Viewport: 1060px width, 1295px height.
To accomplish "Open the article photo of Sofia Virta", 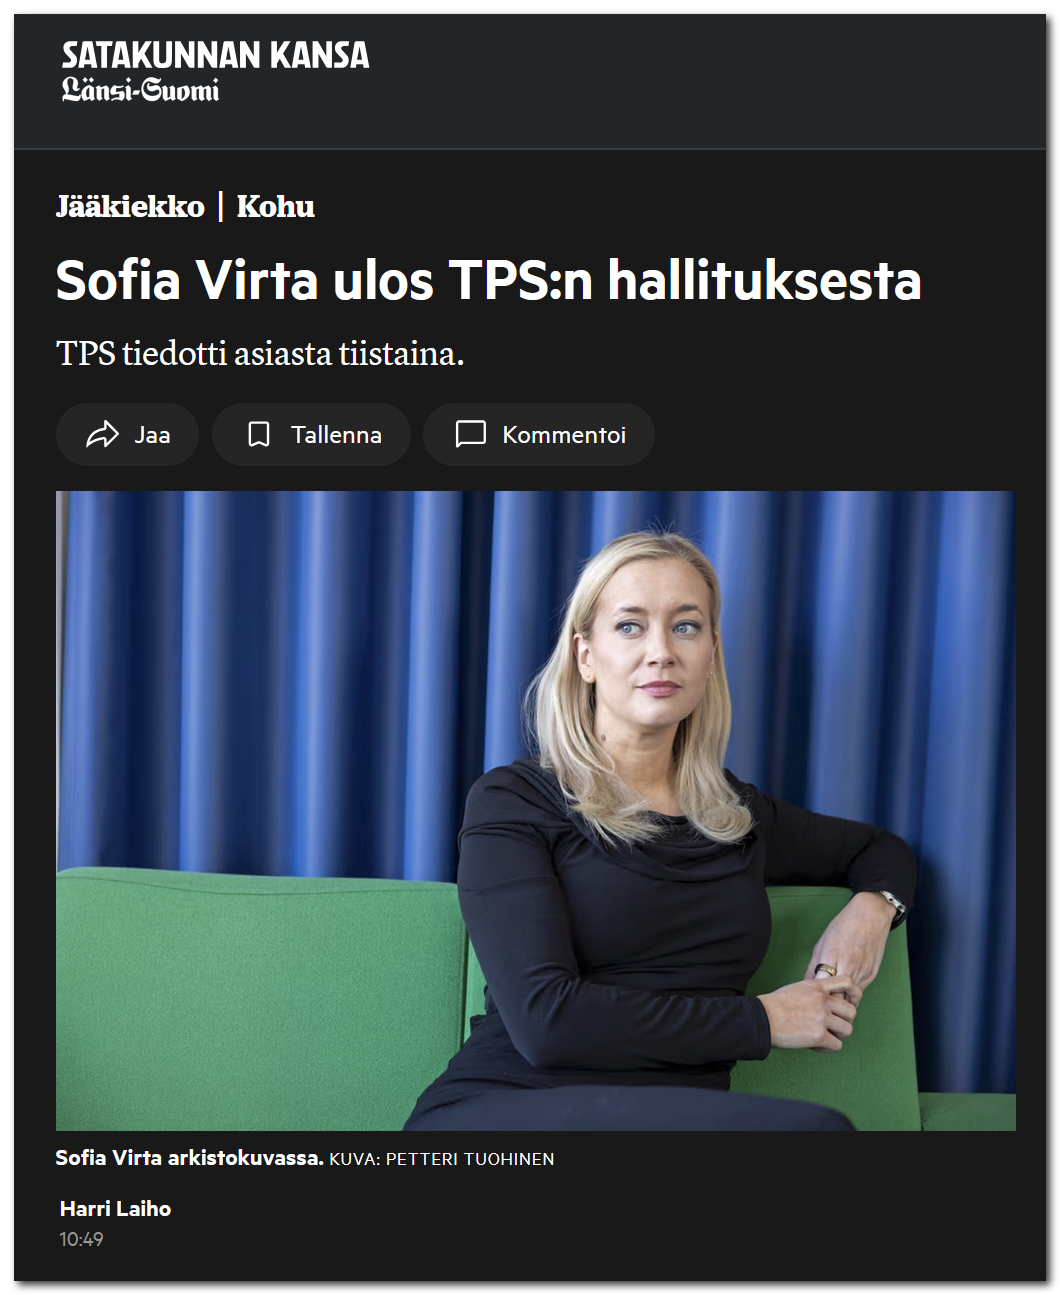I will click(536, 810).
